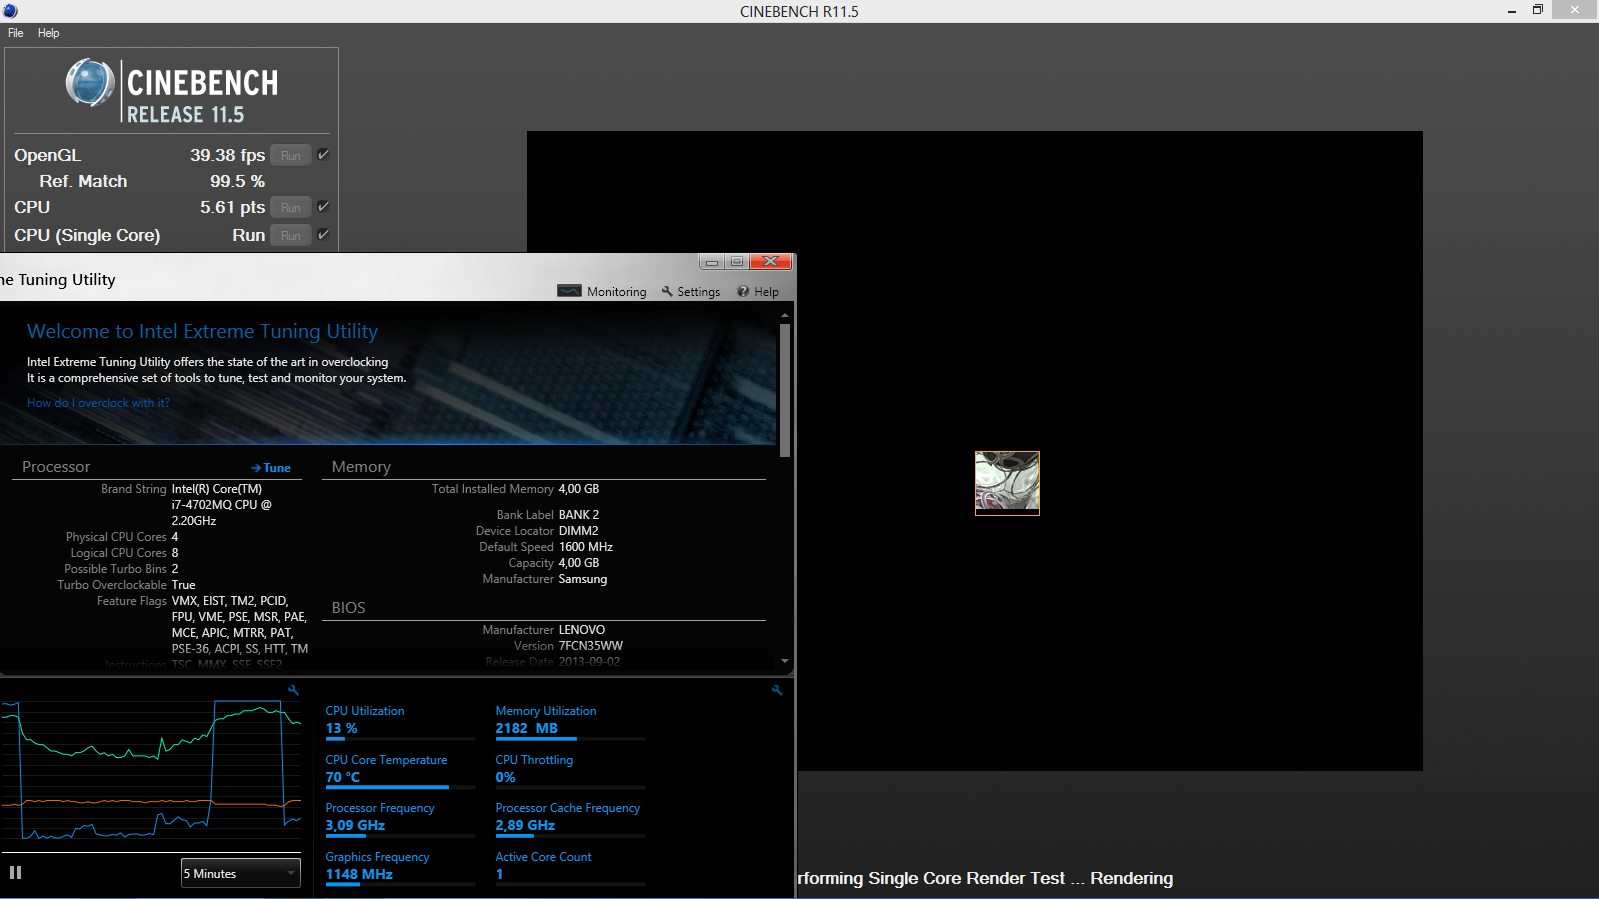Image resolution: width=1599 pixels, height=899 pixels.
Task: Click the CPU Throttling value '0%'
Action: (506, 777)
